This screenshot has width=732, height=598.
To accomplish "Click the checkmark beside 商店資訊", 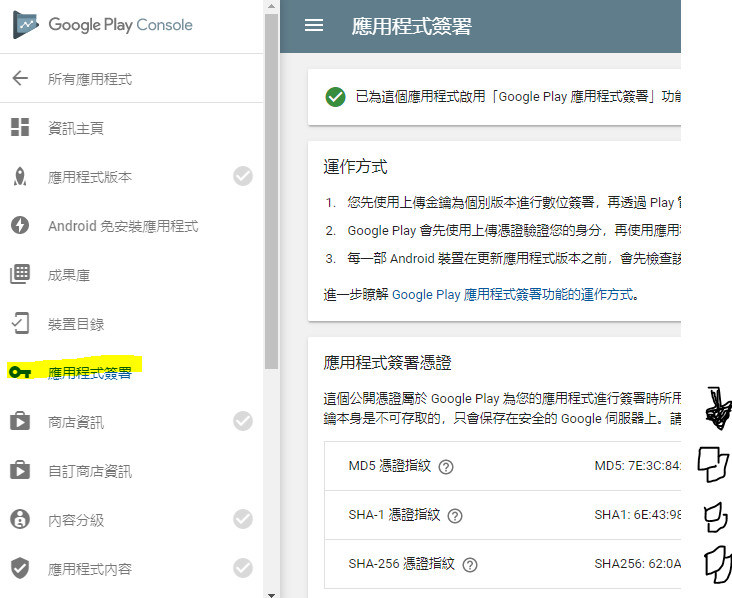I will click(242, 422).
